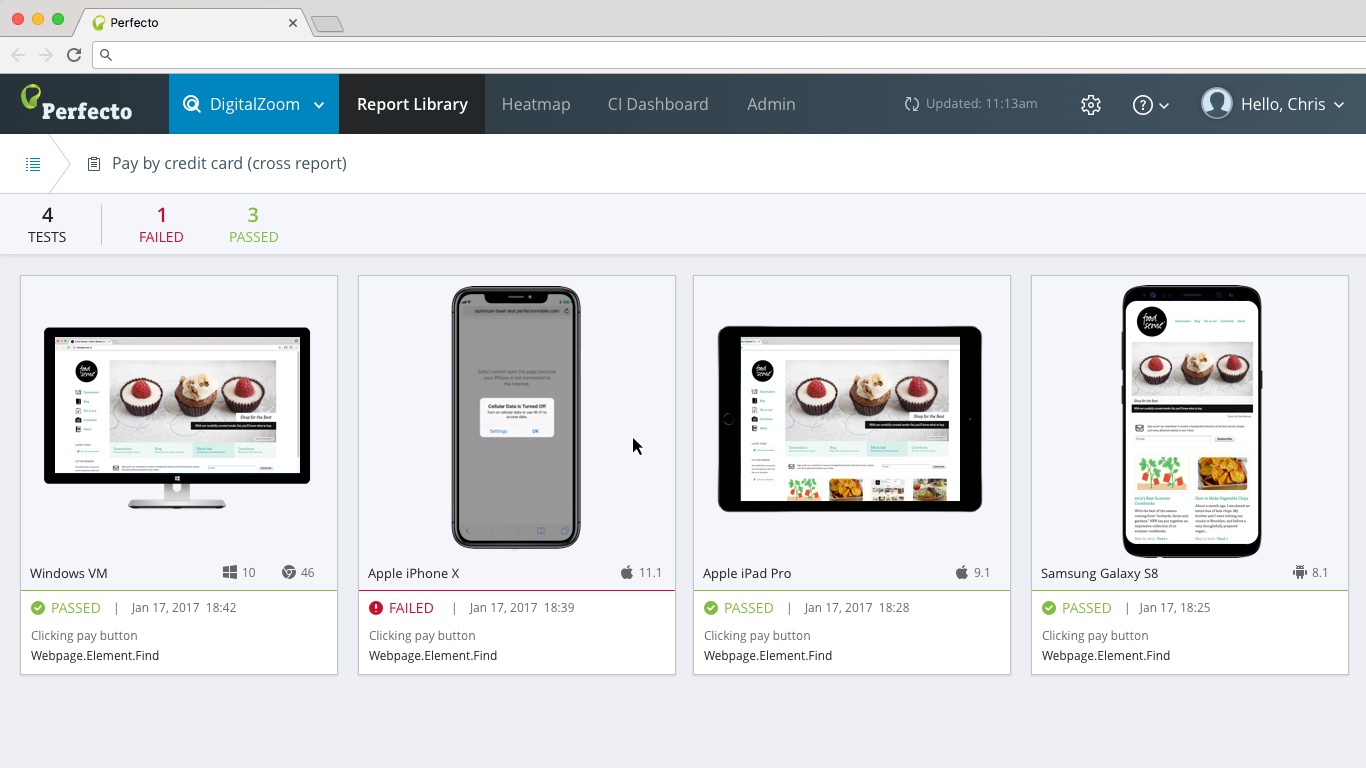Open the Apple iPhone X test thumbnail
The height and width of the screenshot is (768, 1366).
(x=516, y=417)
